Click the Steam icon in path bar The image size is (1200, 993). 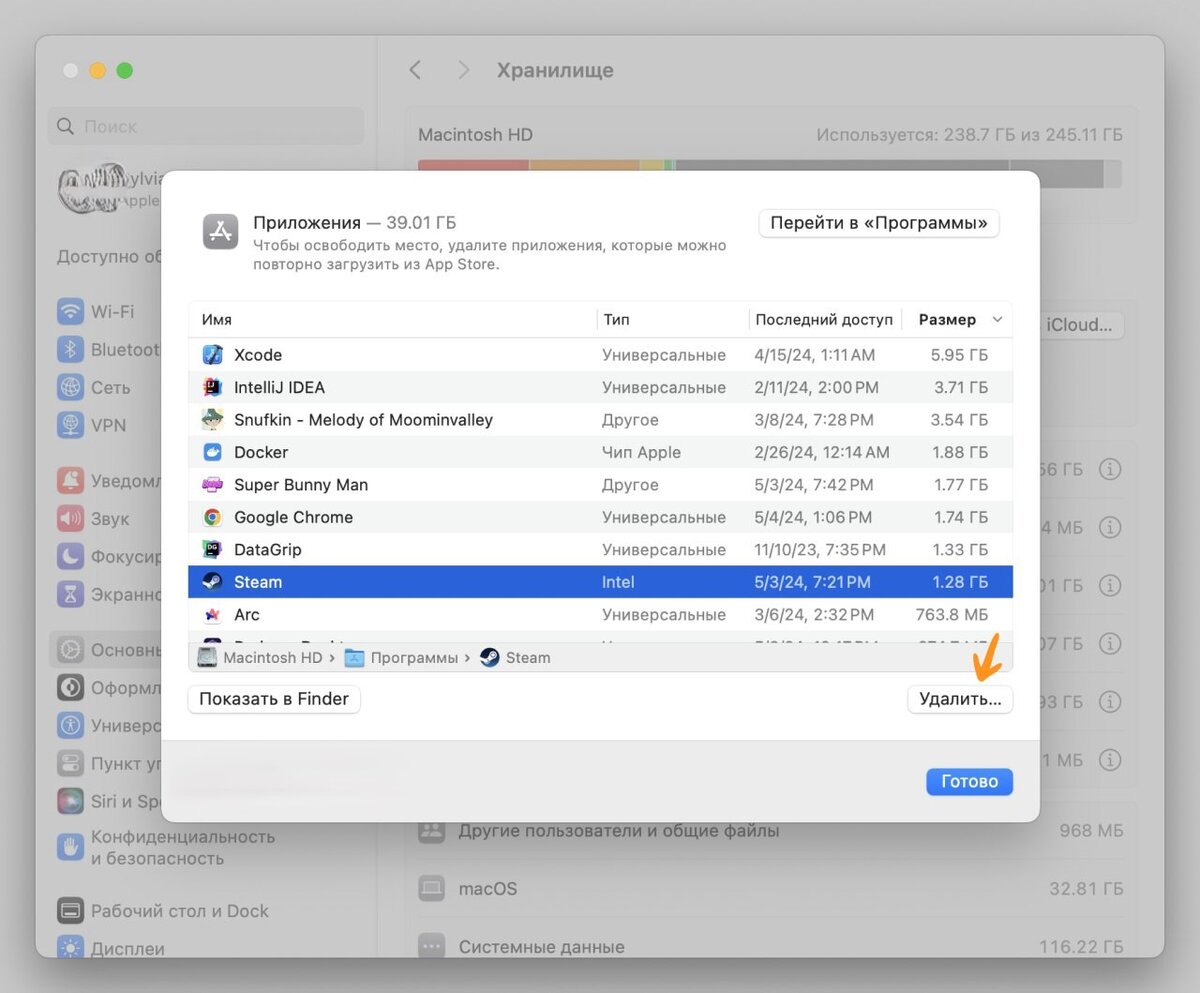[x=490, y=657]
